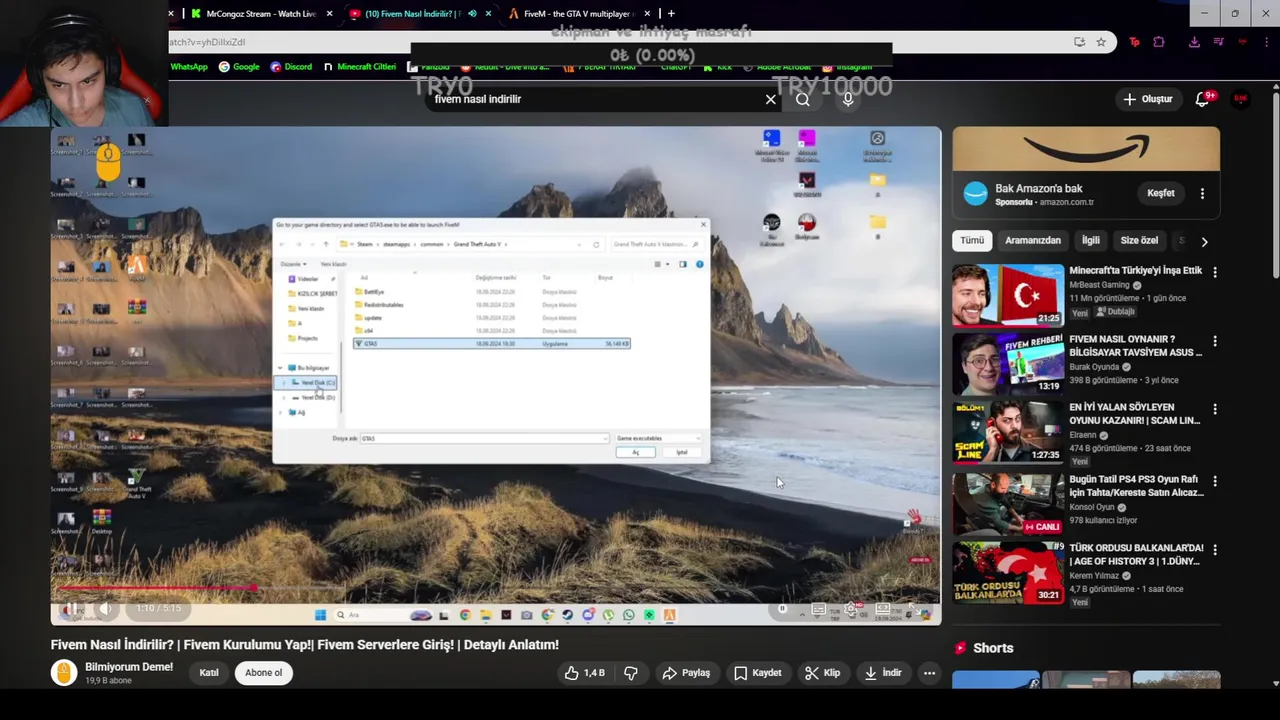The width and height of the screenshot is (1280, 720).
Task: Like the video with the thumbs-up button
Action: [x=584, y=673]
